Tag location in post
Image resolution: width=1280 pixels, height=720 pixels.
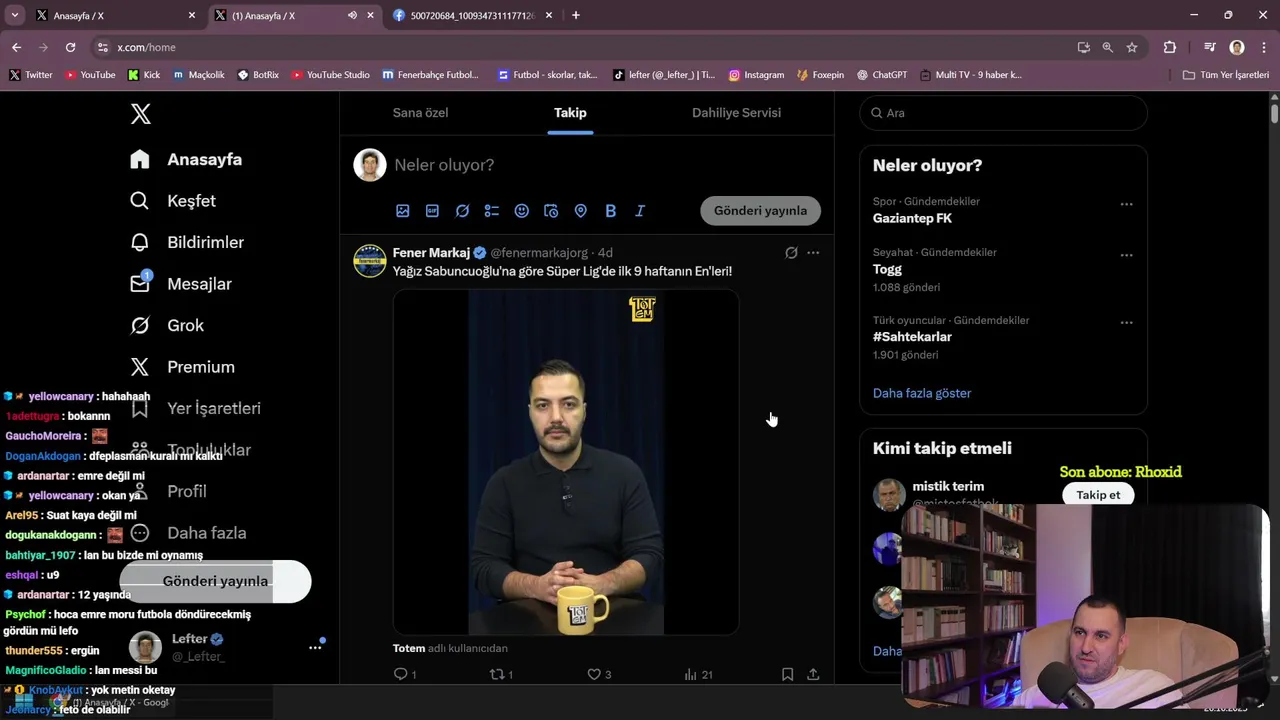click(580, 211)
